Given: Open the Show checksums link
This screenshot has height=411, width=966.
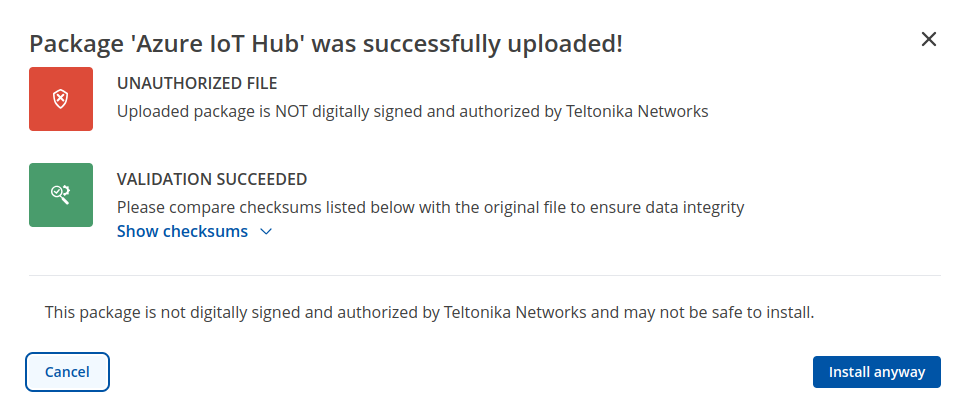Looking at the screenshot, I should (182, 232).
